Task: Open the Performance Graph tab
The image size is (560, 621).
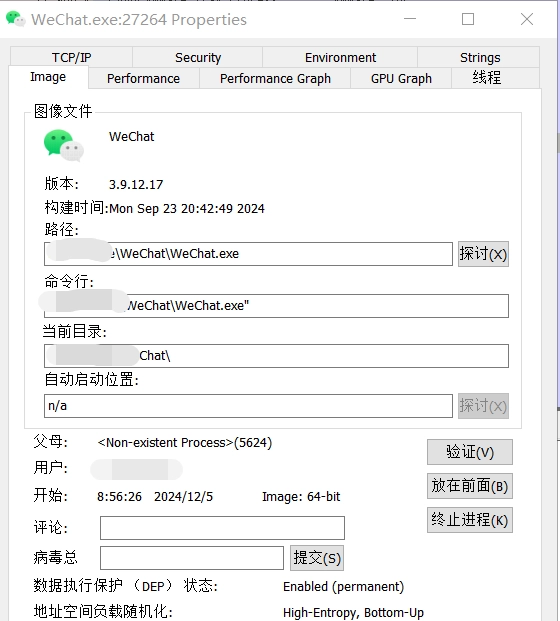Action: pyautogui.click(x=275, y=78)
